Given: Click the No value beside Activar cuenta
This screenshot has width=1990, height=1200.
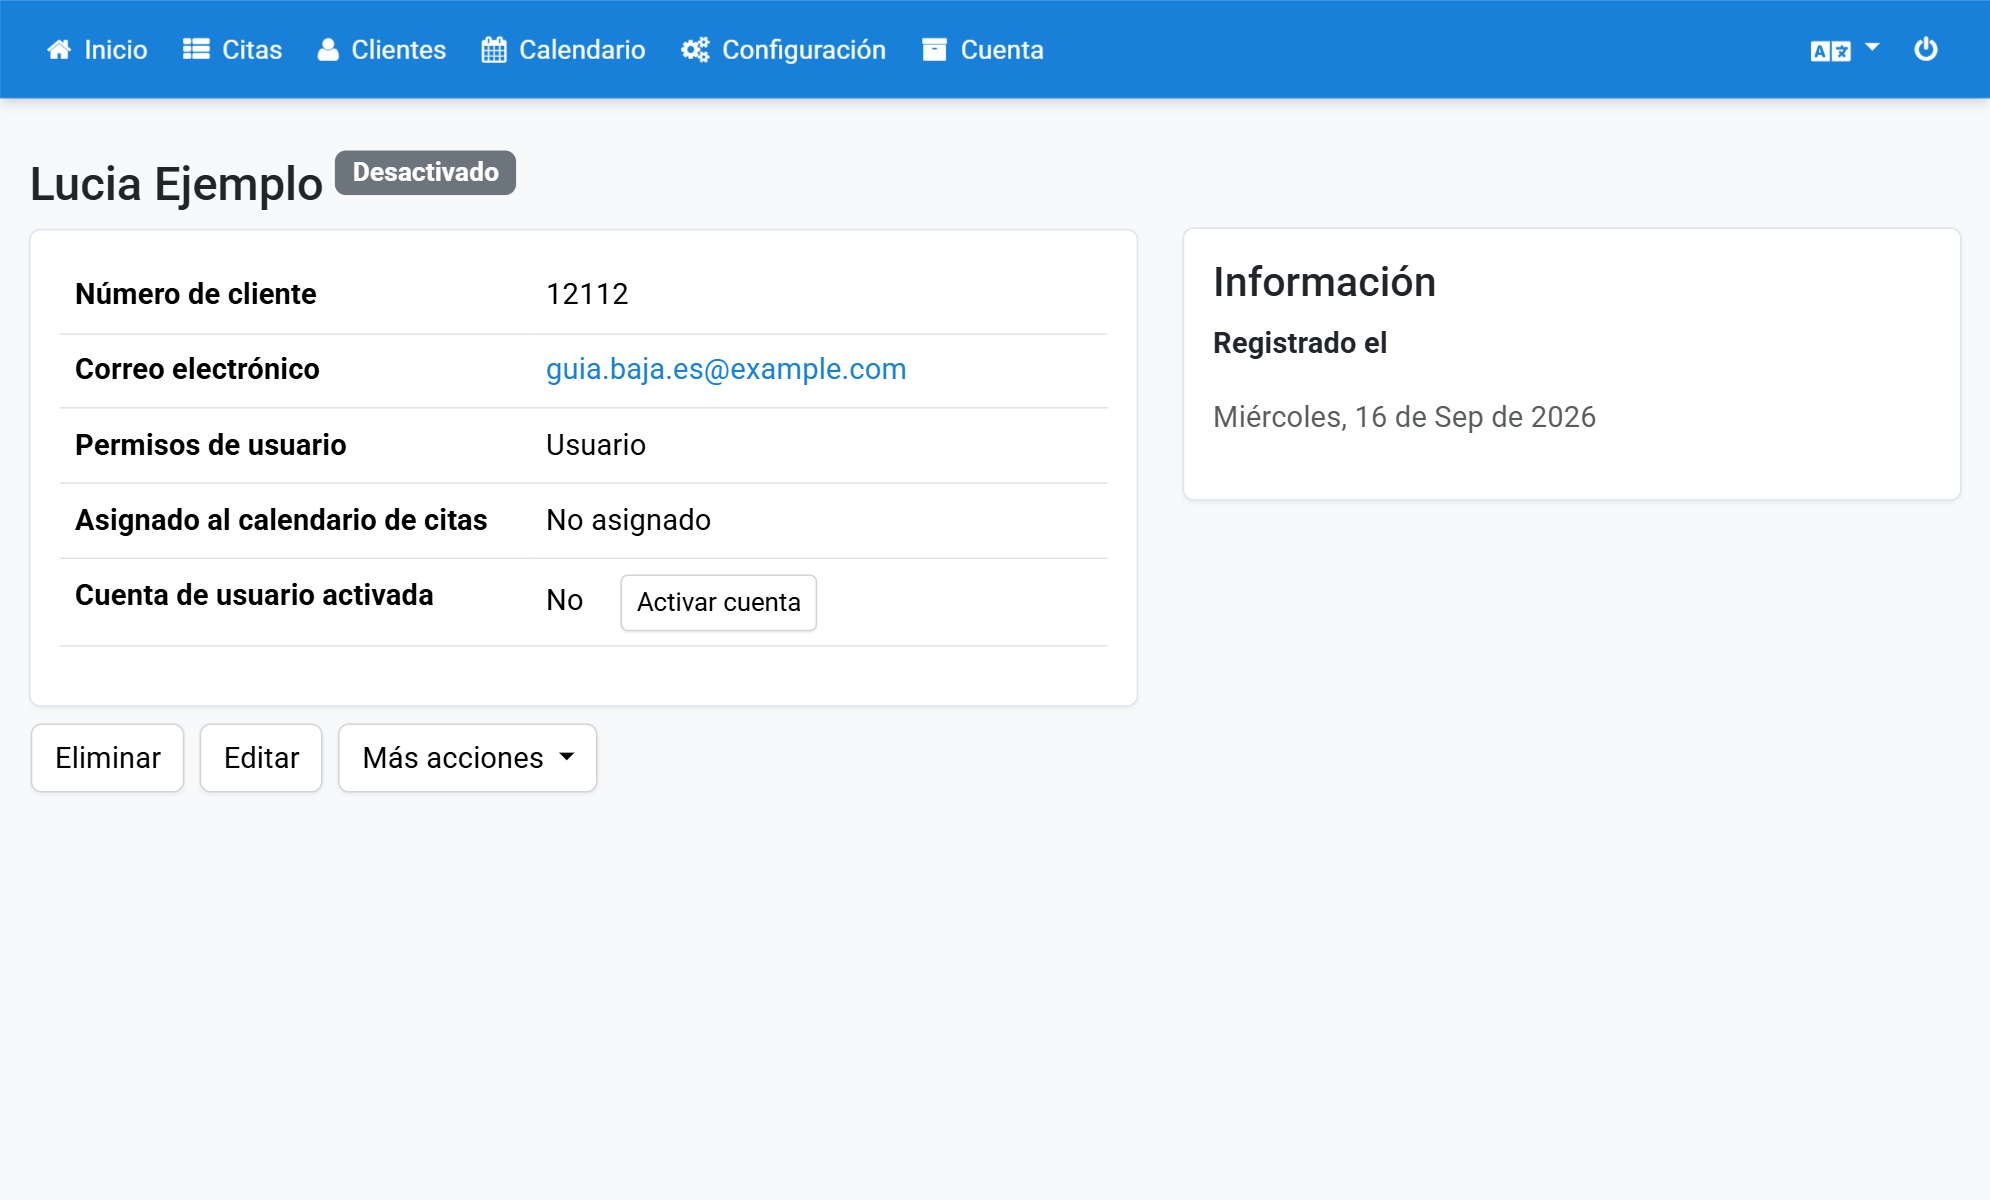Looking at the screenshot, I should pos(564,600).
